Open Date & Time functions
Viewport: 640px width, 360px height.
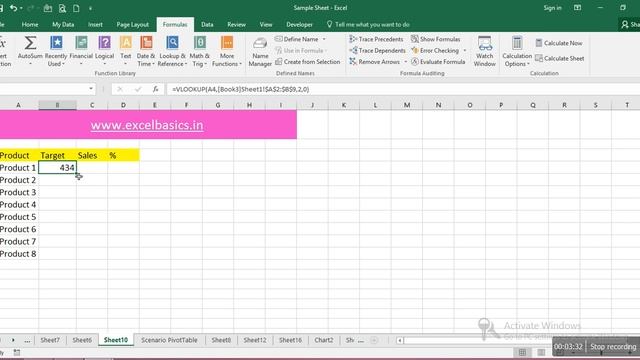[146, 51]
